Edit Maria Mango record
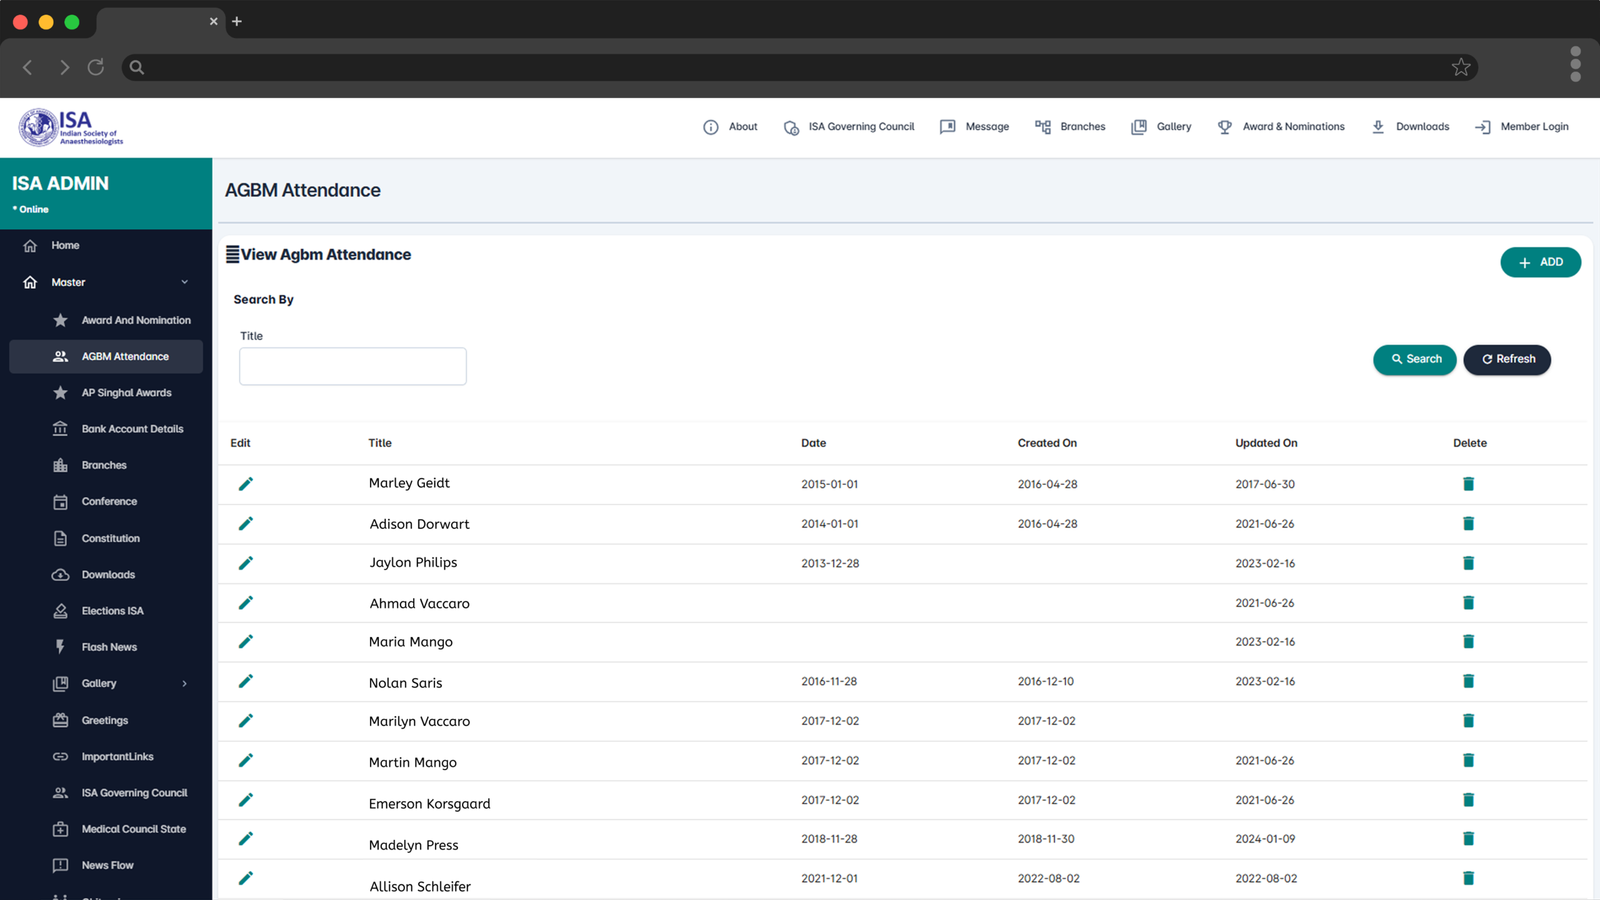Viewport: 1600px width, 900px height. 246,641
